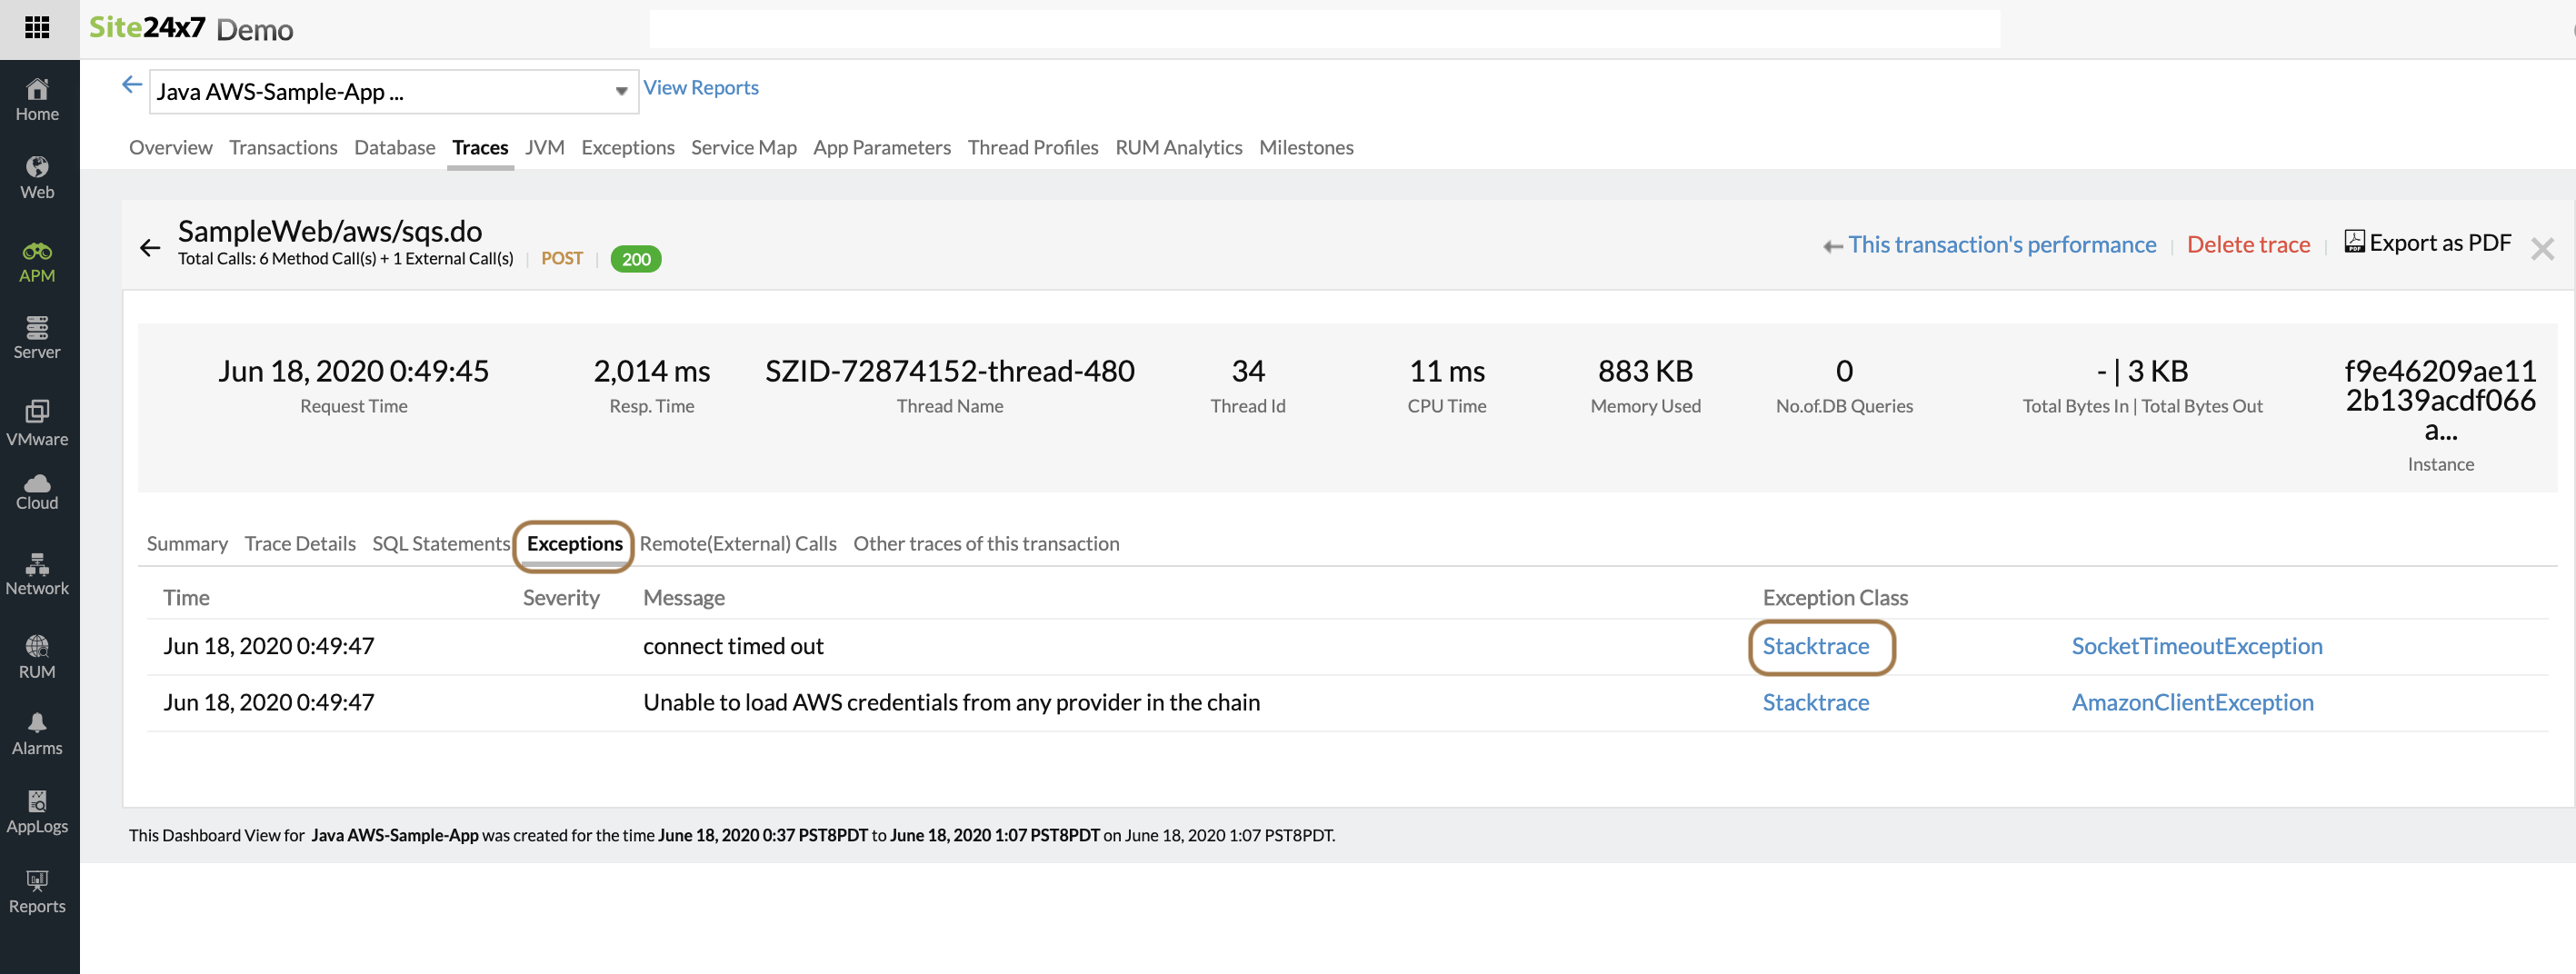Open the JVM tab

545,147
